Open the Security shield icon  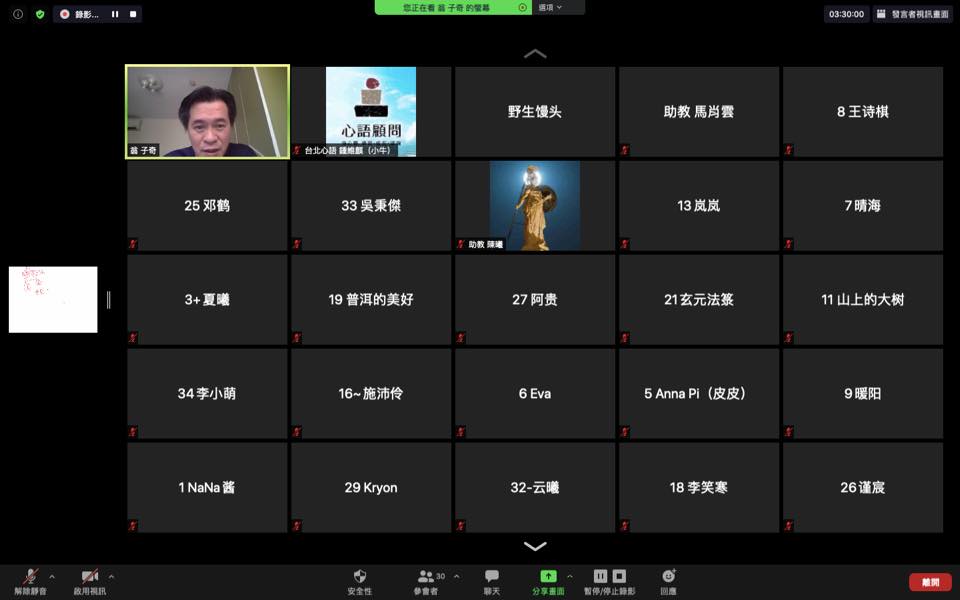pos(360,577)
